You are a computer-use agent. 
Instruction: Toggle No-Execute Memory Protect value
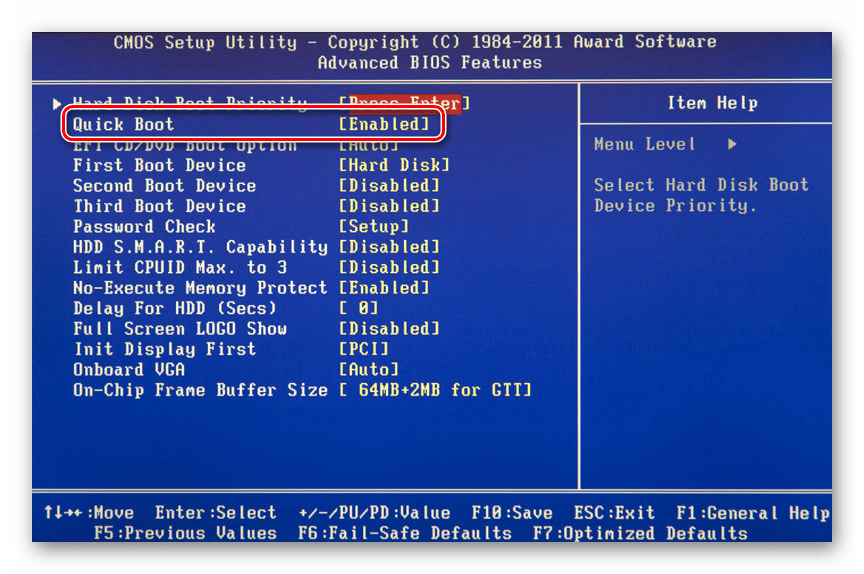tap(384, 288)
